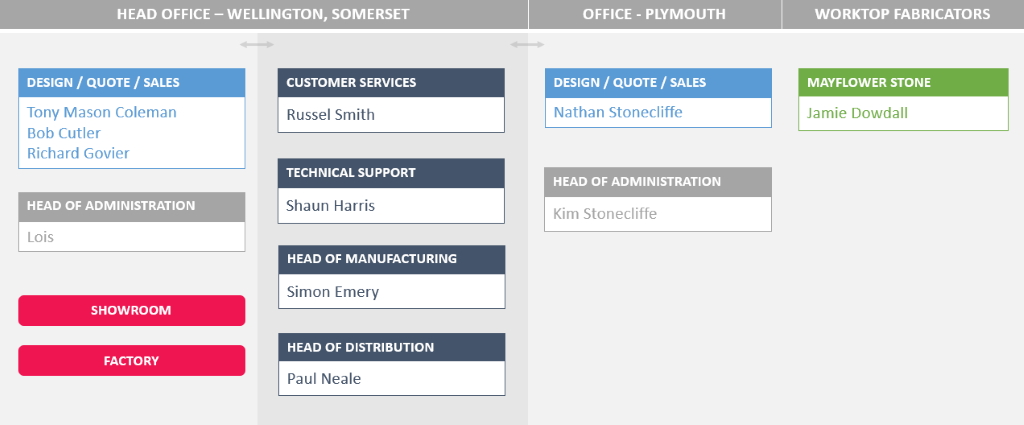Click Nathan Stonecliffe name link
Screen dimensions: 1024x425
click(x=618, y=112)
